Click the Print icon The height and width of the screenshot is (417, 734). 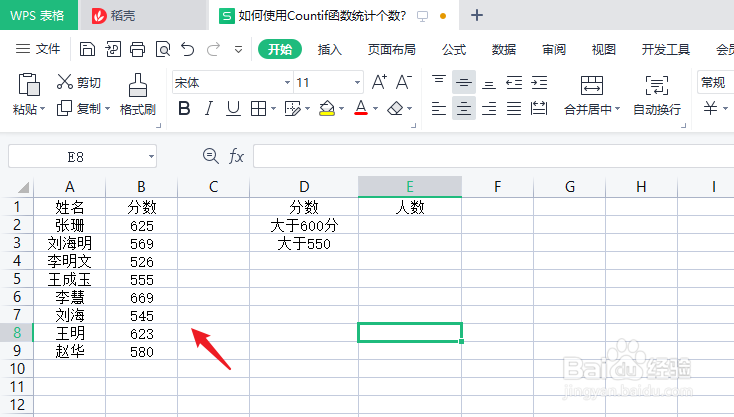coord(138,49)
